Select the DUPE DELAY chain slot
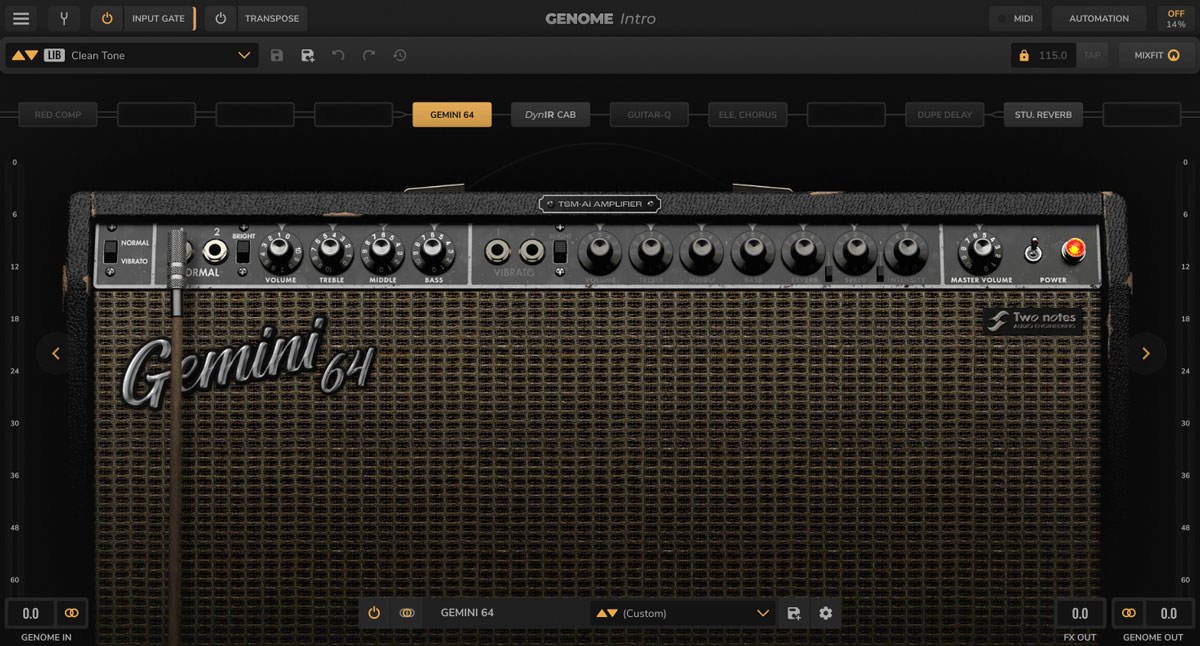This screenshot has width=1200, height=646. point(945,115)
